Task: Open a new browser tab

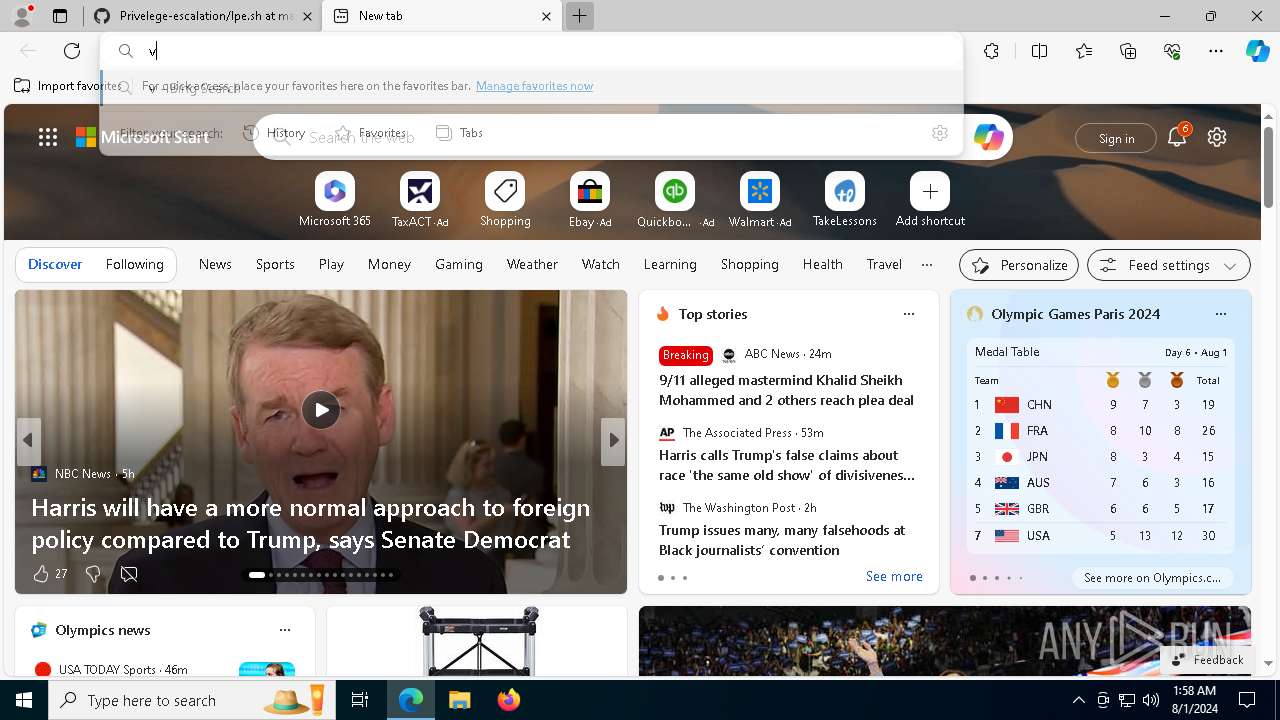Action: pos(579,16)
